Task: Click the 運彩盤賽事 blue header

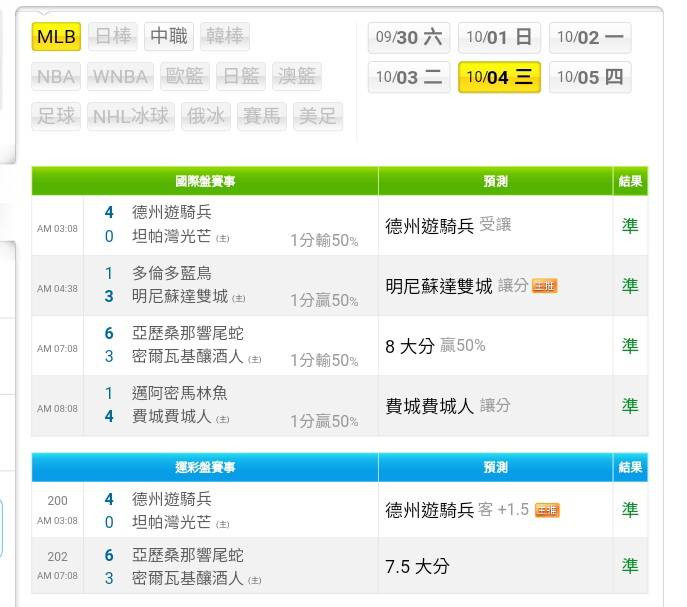Action: click(x=205, y=467)
